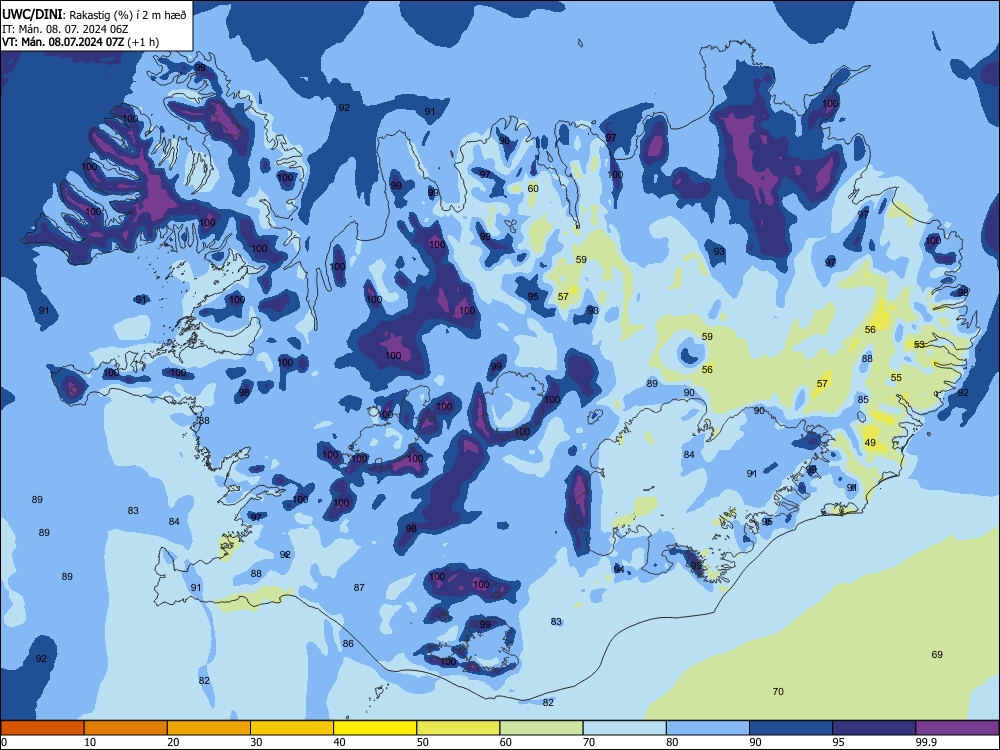Click the 87 humidity value in the southwest
The height and width of the screenshot is (750, 1000).
[x=359, y=587]
